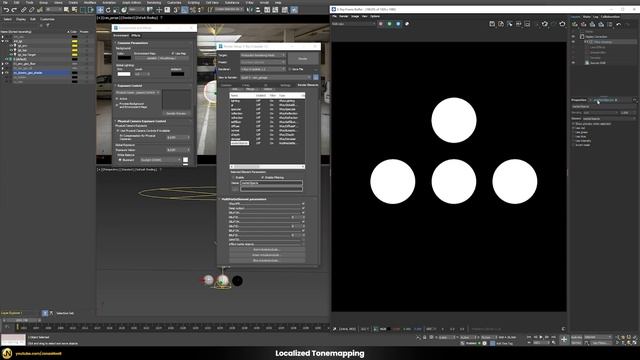Click the play animation button
The width and height of the screenshot is (640, 360).
coord(541,337)
